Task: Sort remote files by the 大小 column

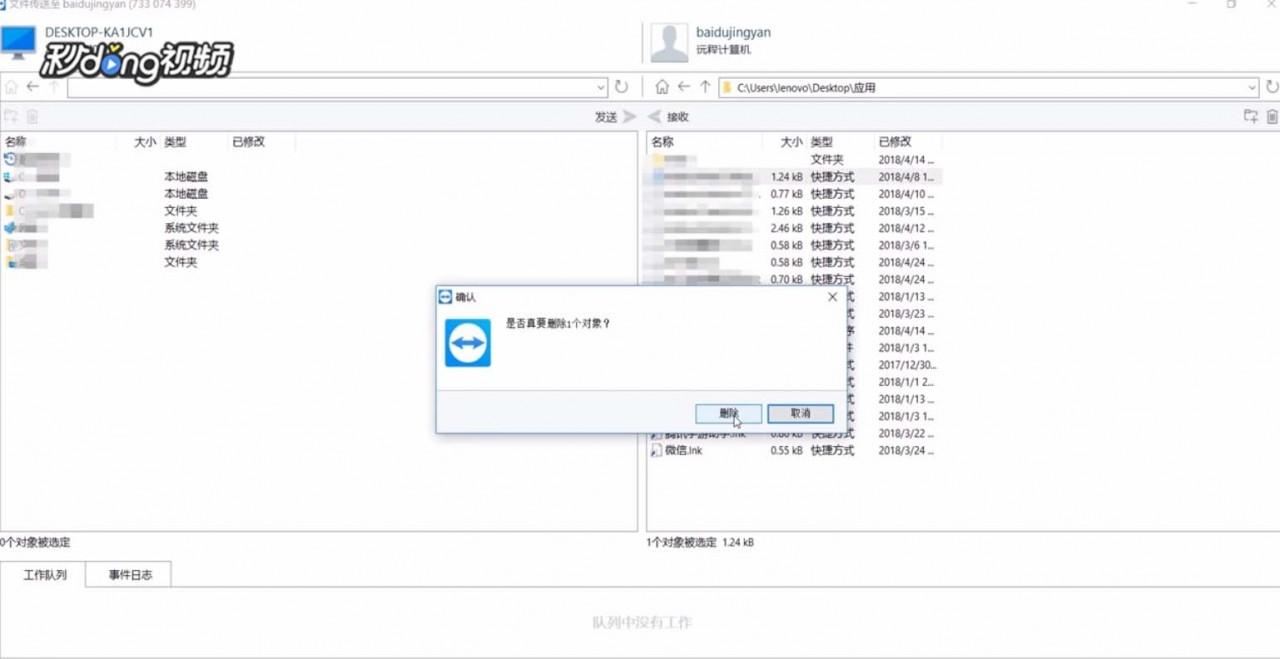Action: (x=790, y=141)
